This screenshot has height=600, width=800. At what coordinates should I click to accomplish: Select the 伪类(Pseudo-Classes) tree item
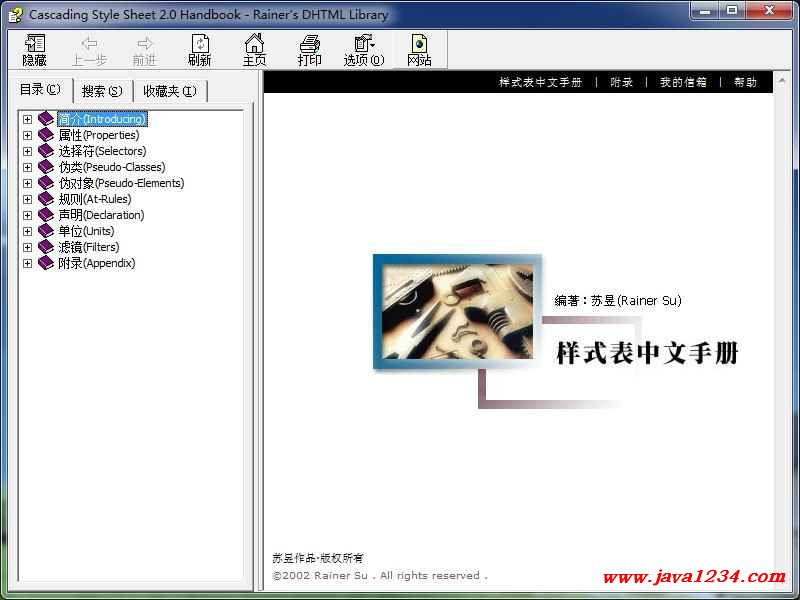coord(111,167)
